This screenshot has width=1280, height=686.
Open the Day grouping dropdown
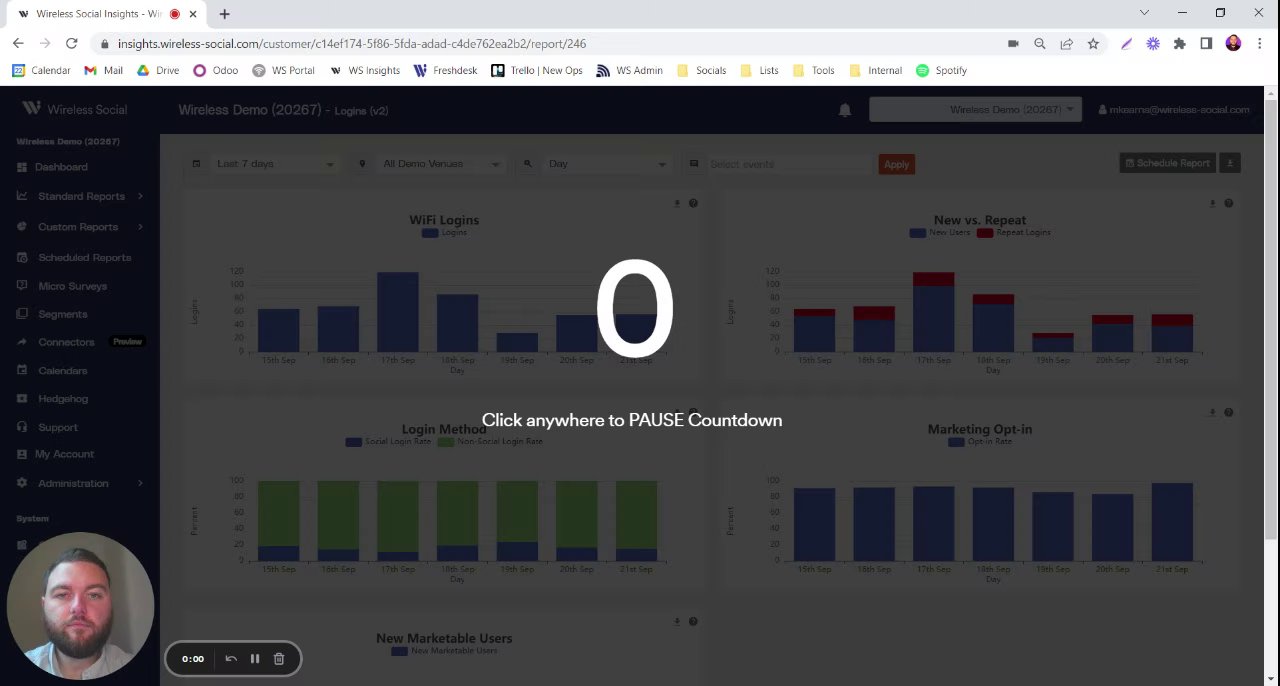click(x=606, y=164)
